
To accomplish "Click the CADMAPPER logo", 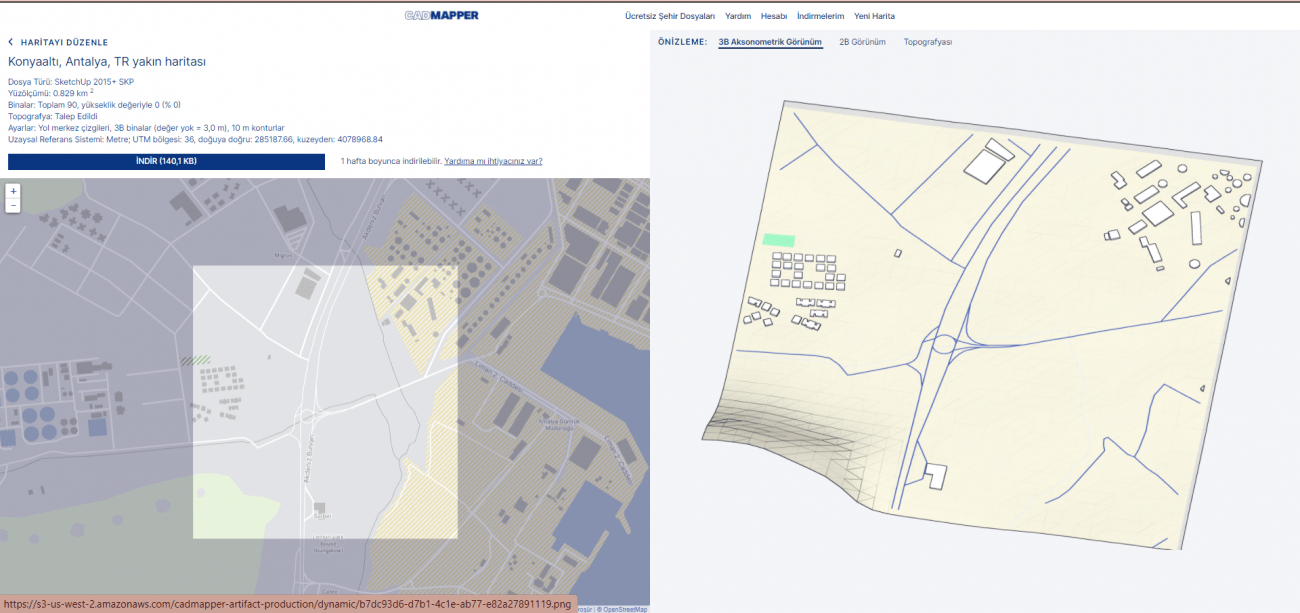I will pos(441,16).
